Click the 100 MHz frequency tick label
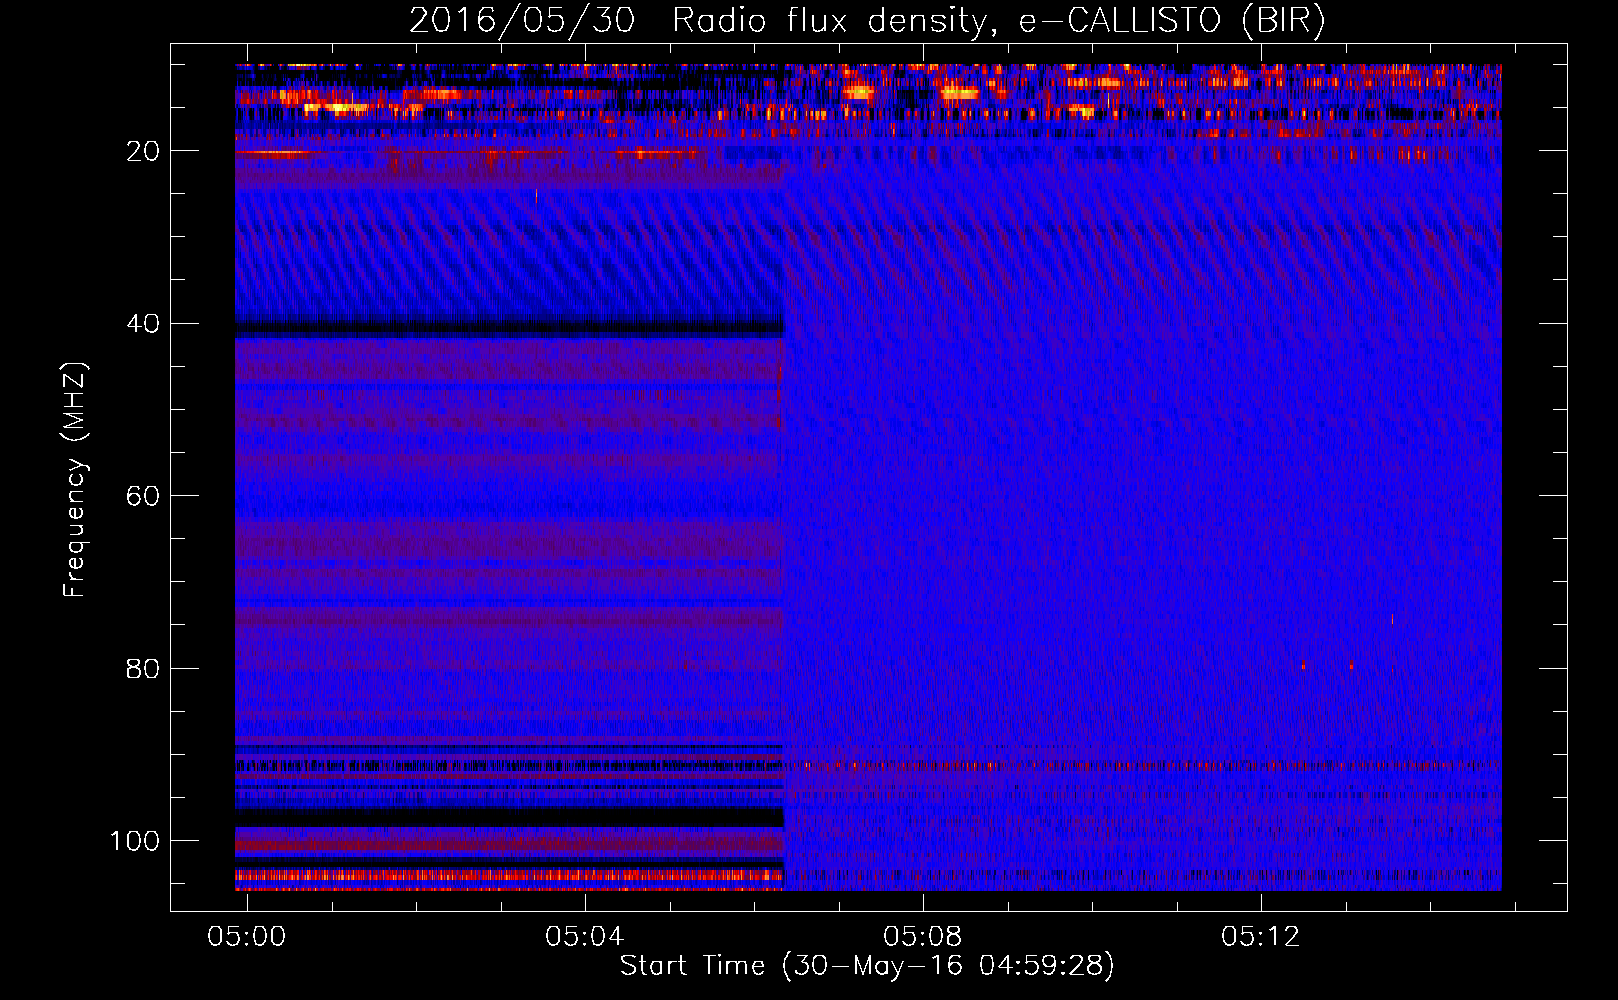The width and height of the screenshot is (1618, 1000). [x=135, y=841]
